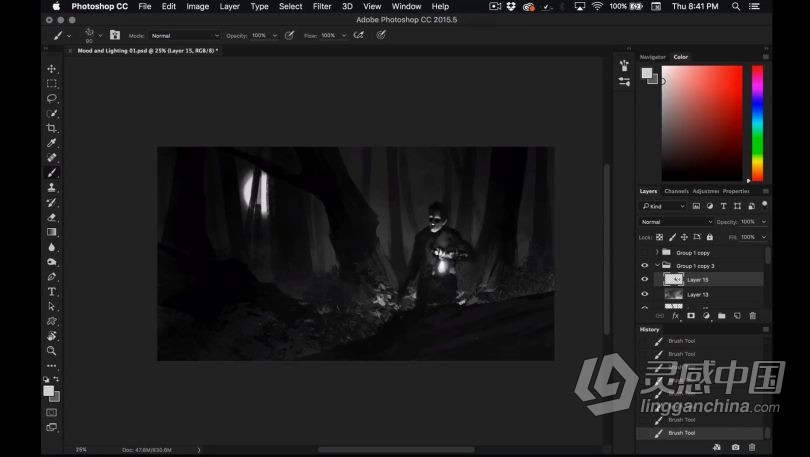Select the Blur tool
The height and width of the screenshot is (457, 810).
(x=52, y=247)
